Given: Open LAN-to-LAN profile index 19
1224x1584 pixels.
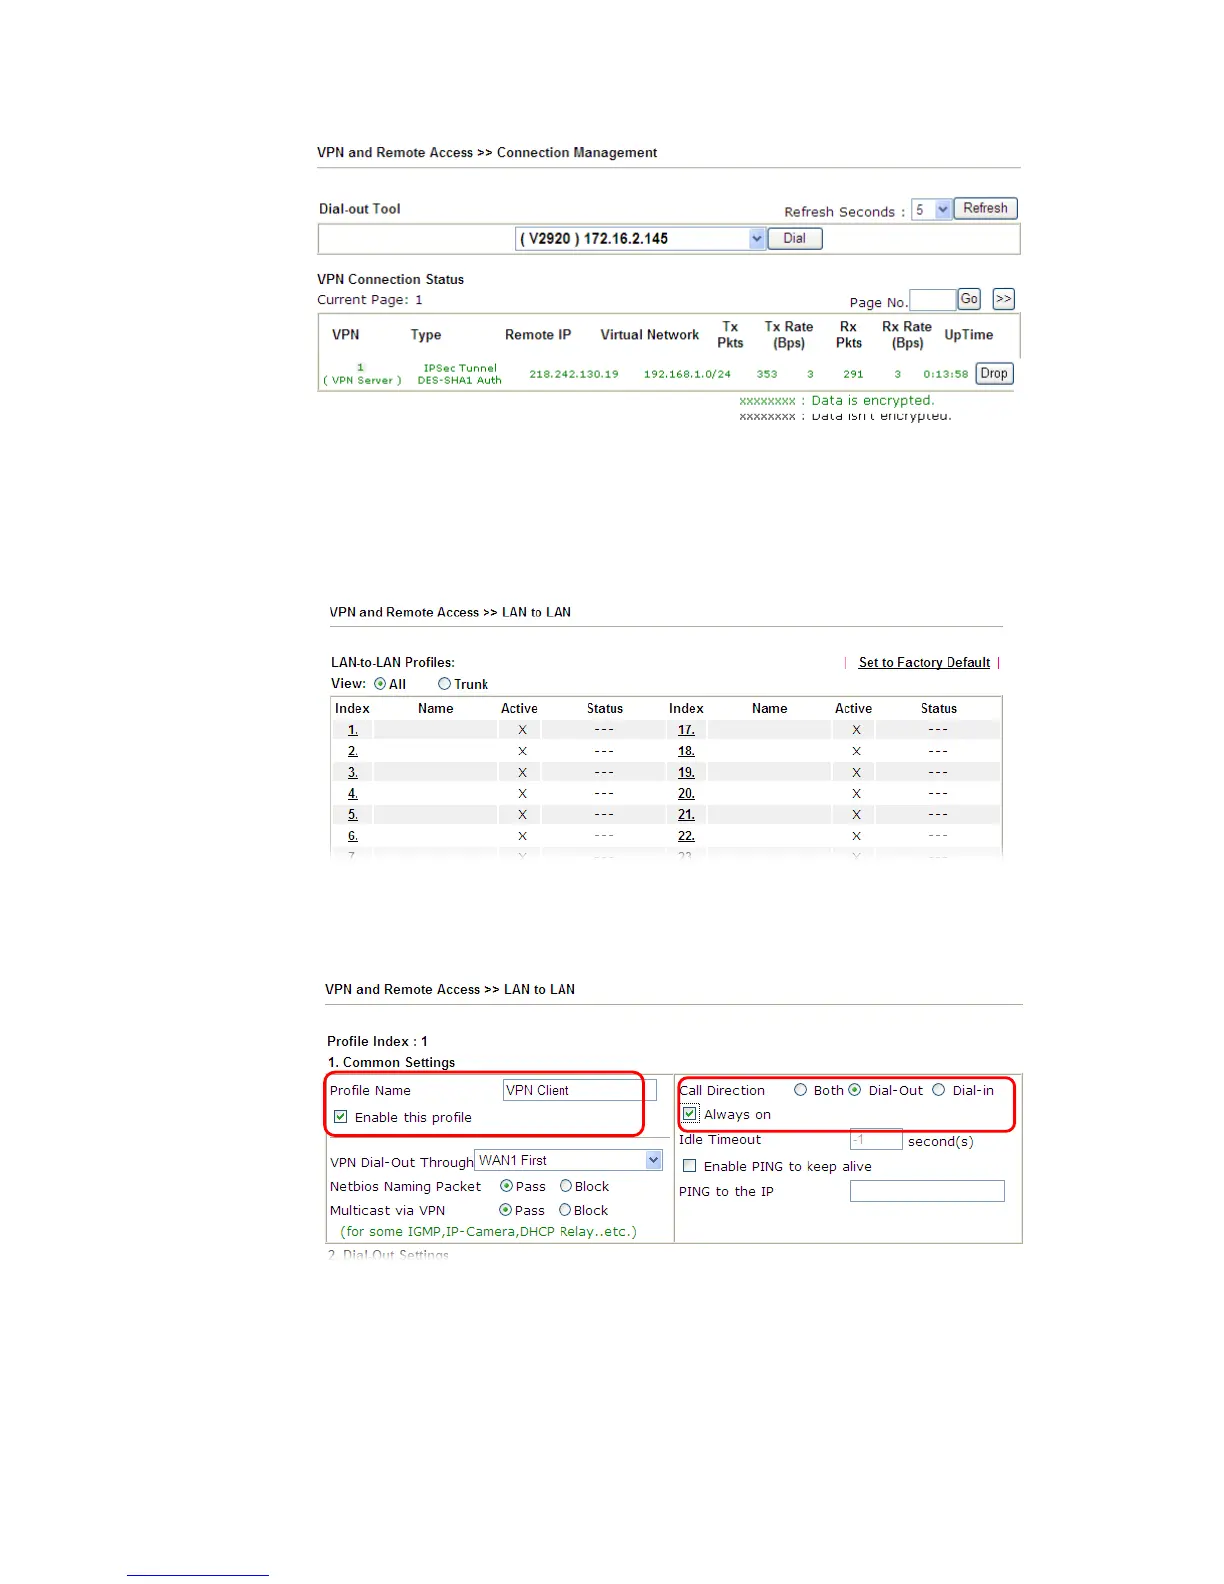Looking at the screenshot, I should [686, 772].
